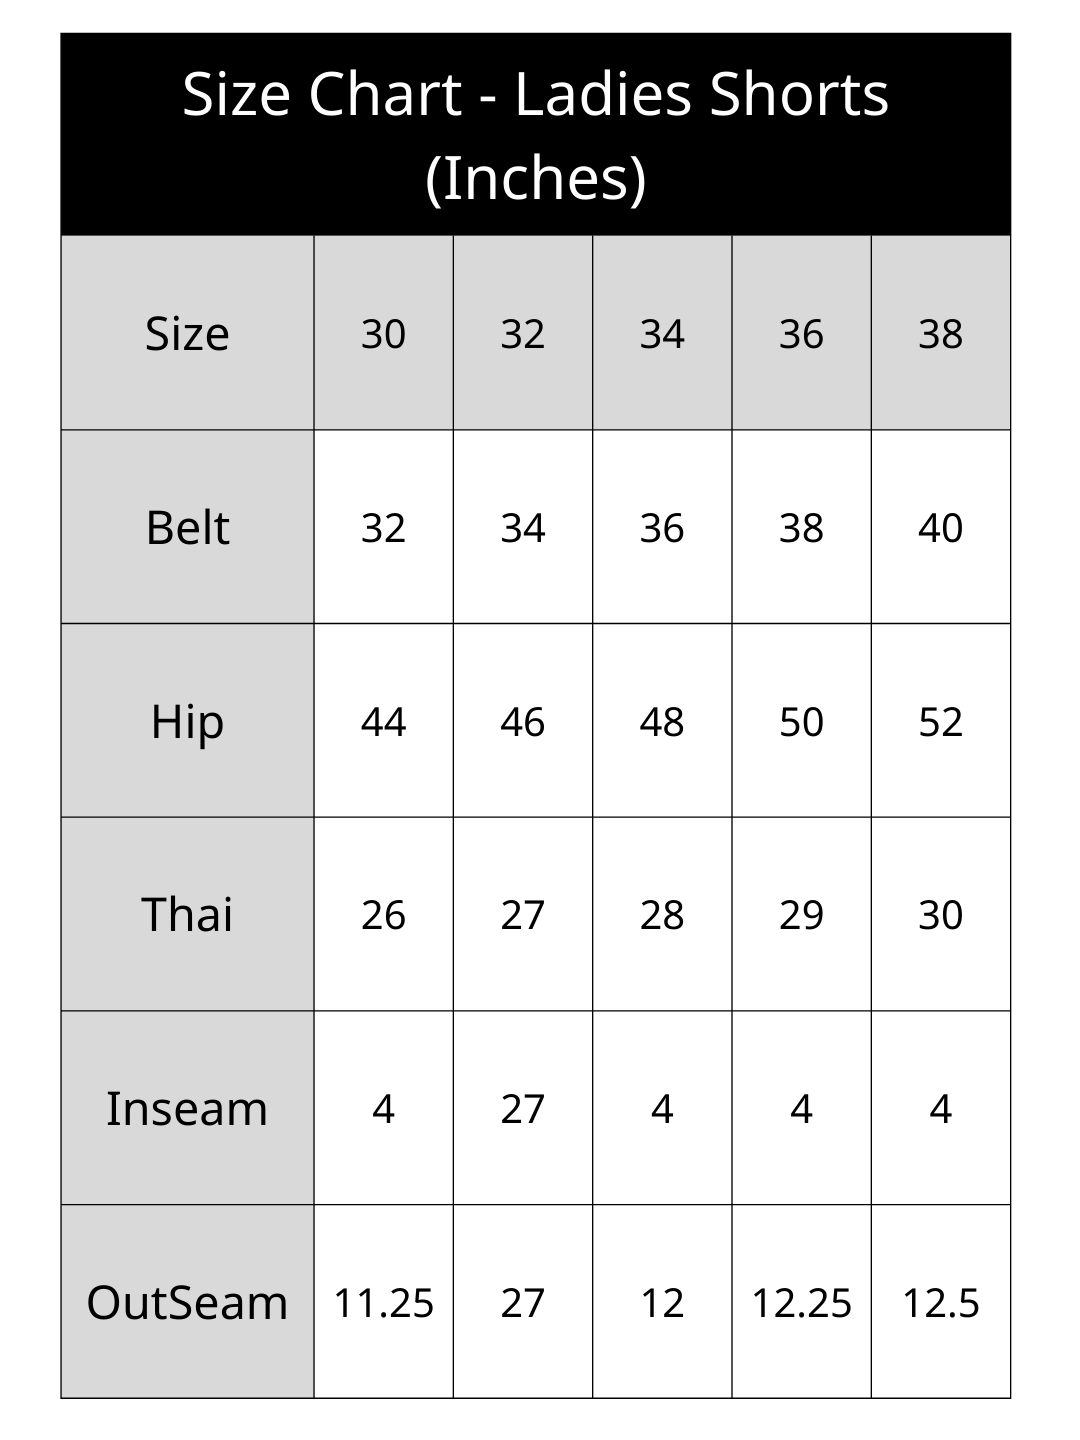1080x1440 pixels.
Task: Click Belt value 40 cell
Action: [x=941, y=527]
